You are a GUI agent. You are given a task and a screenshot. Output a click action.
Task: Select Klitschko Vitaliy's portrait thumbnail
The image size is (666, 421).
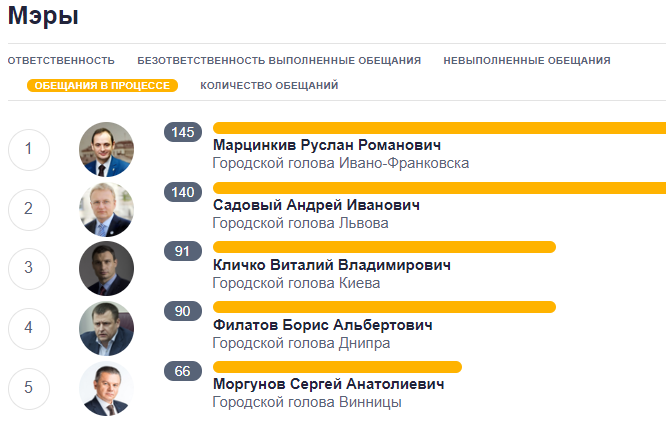106,268
